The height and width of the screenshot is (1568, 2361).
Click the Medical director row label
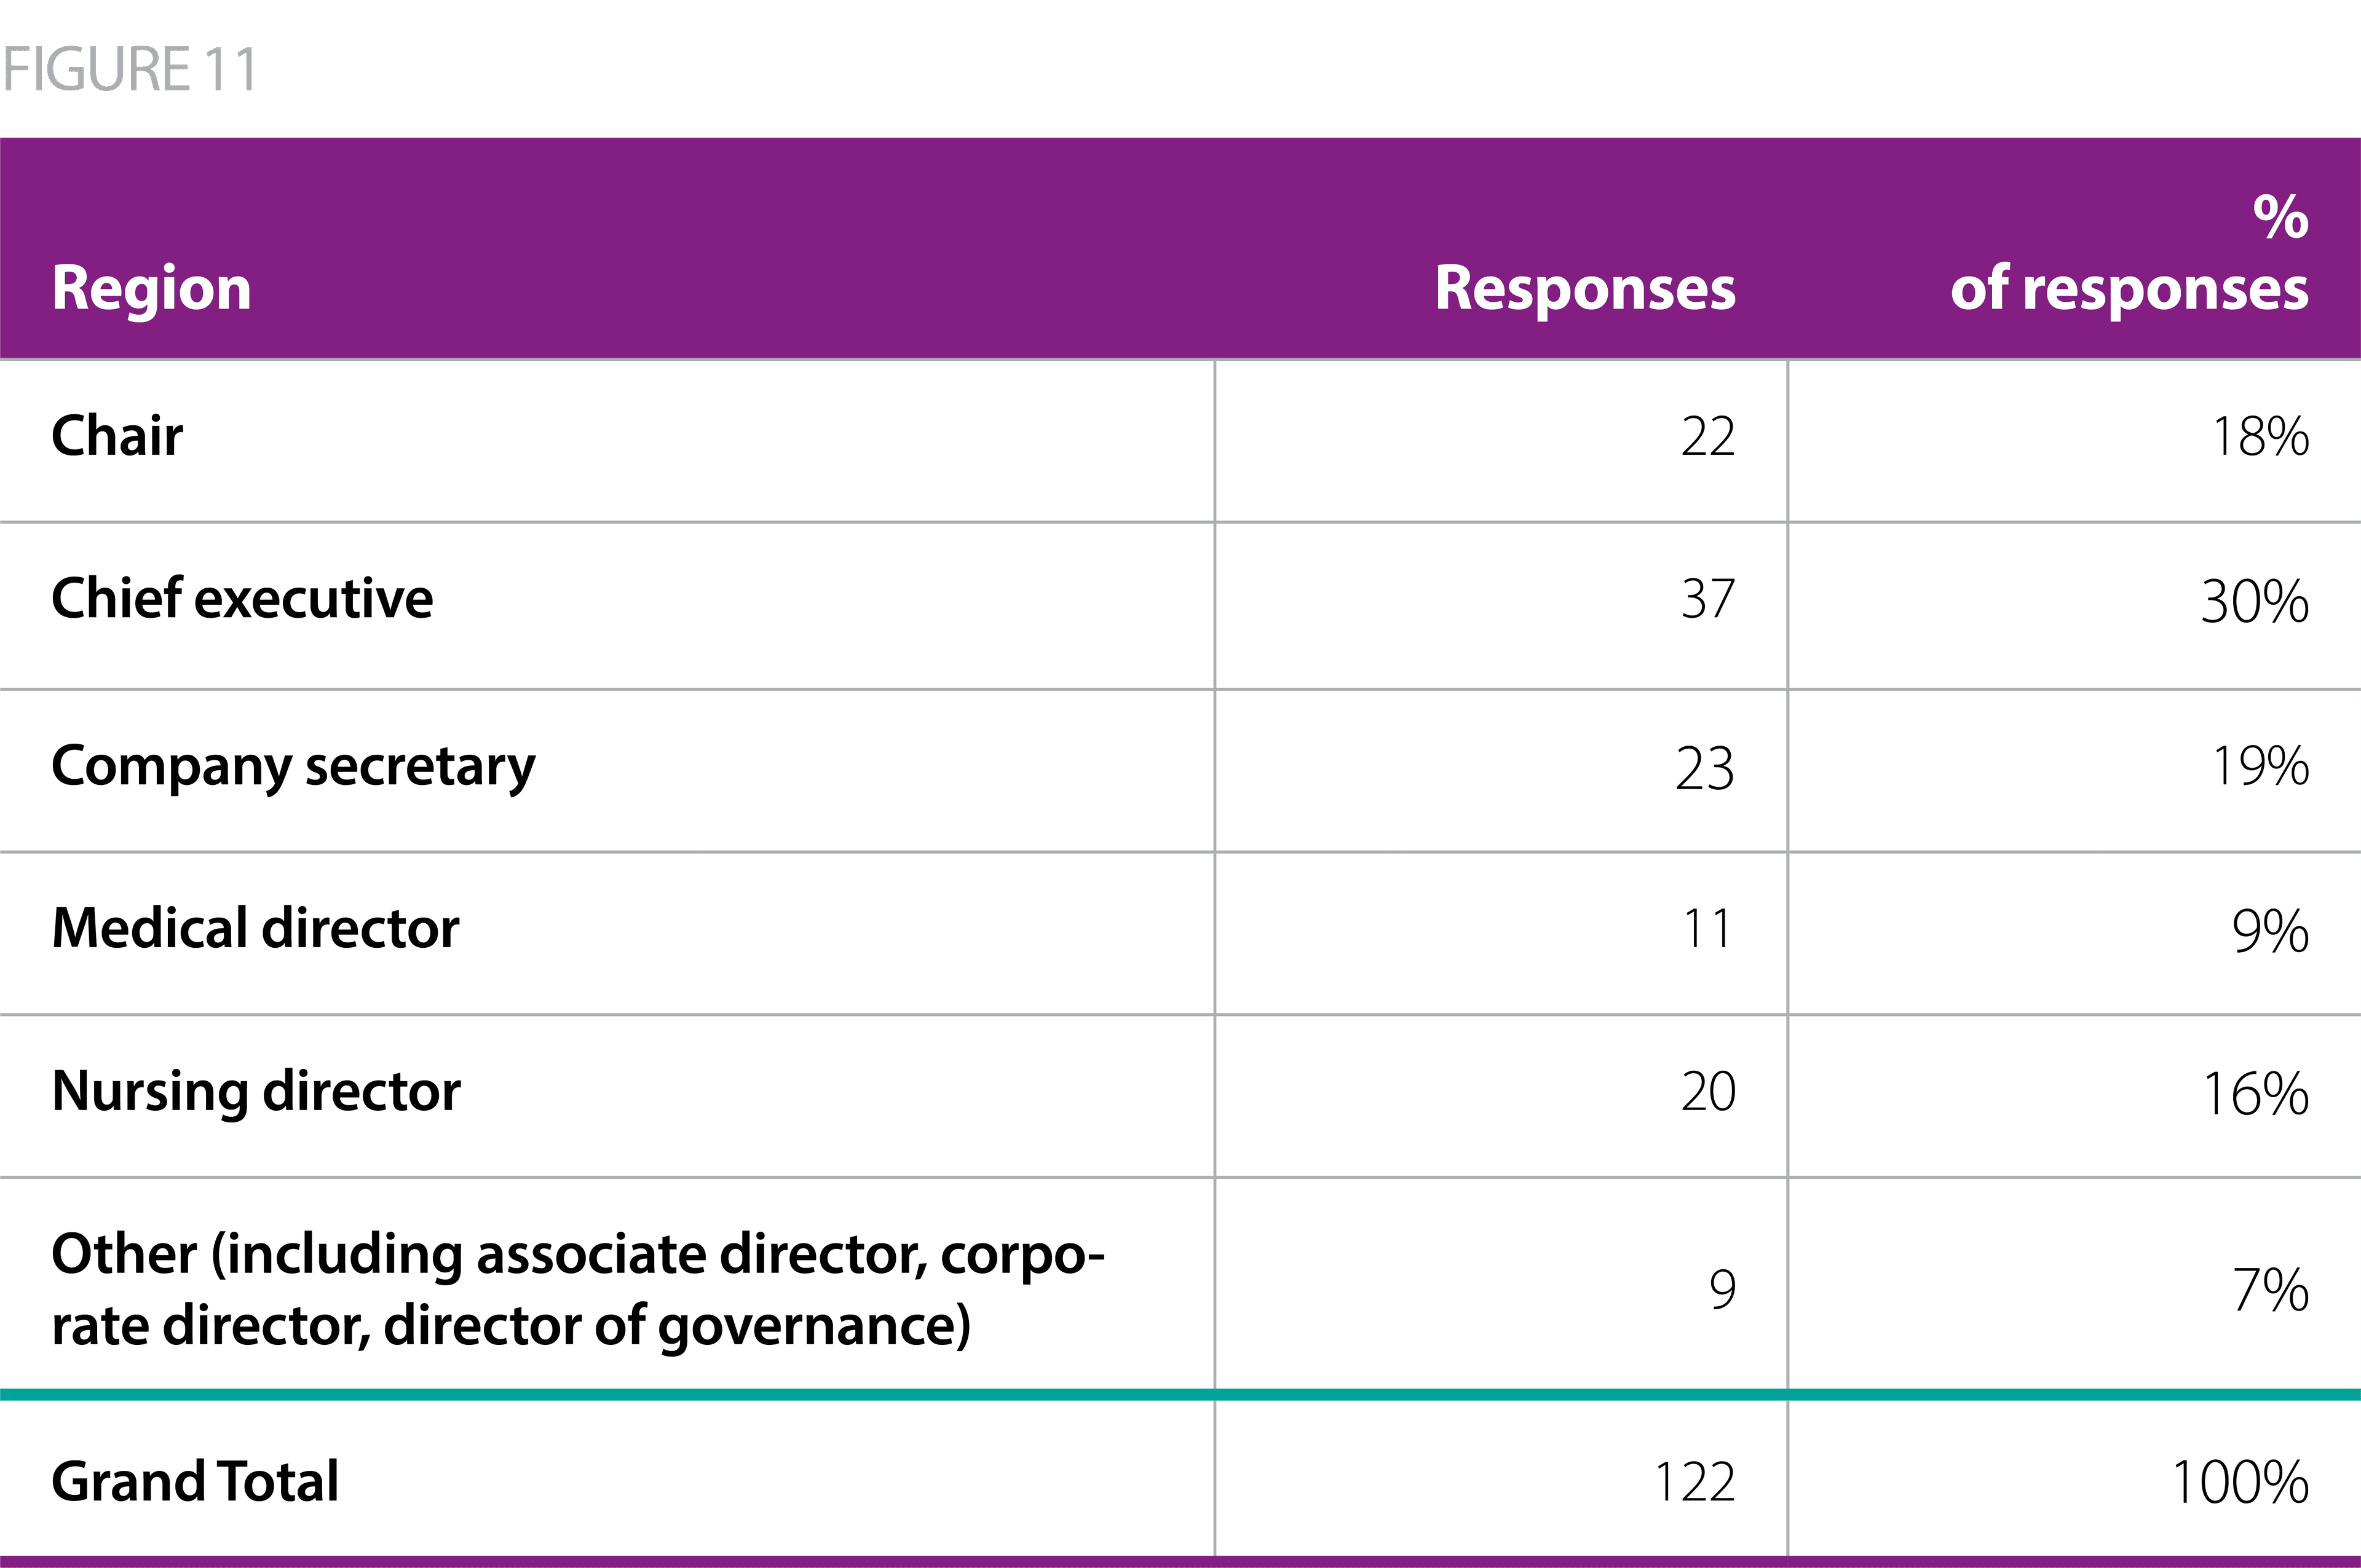(x=255, y=929)
